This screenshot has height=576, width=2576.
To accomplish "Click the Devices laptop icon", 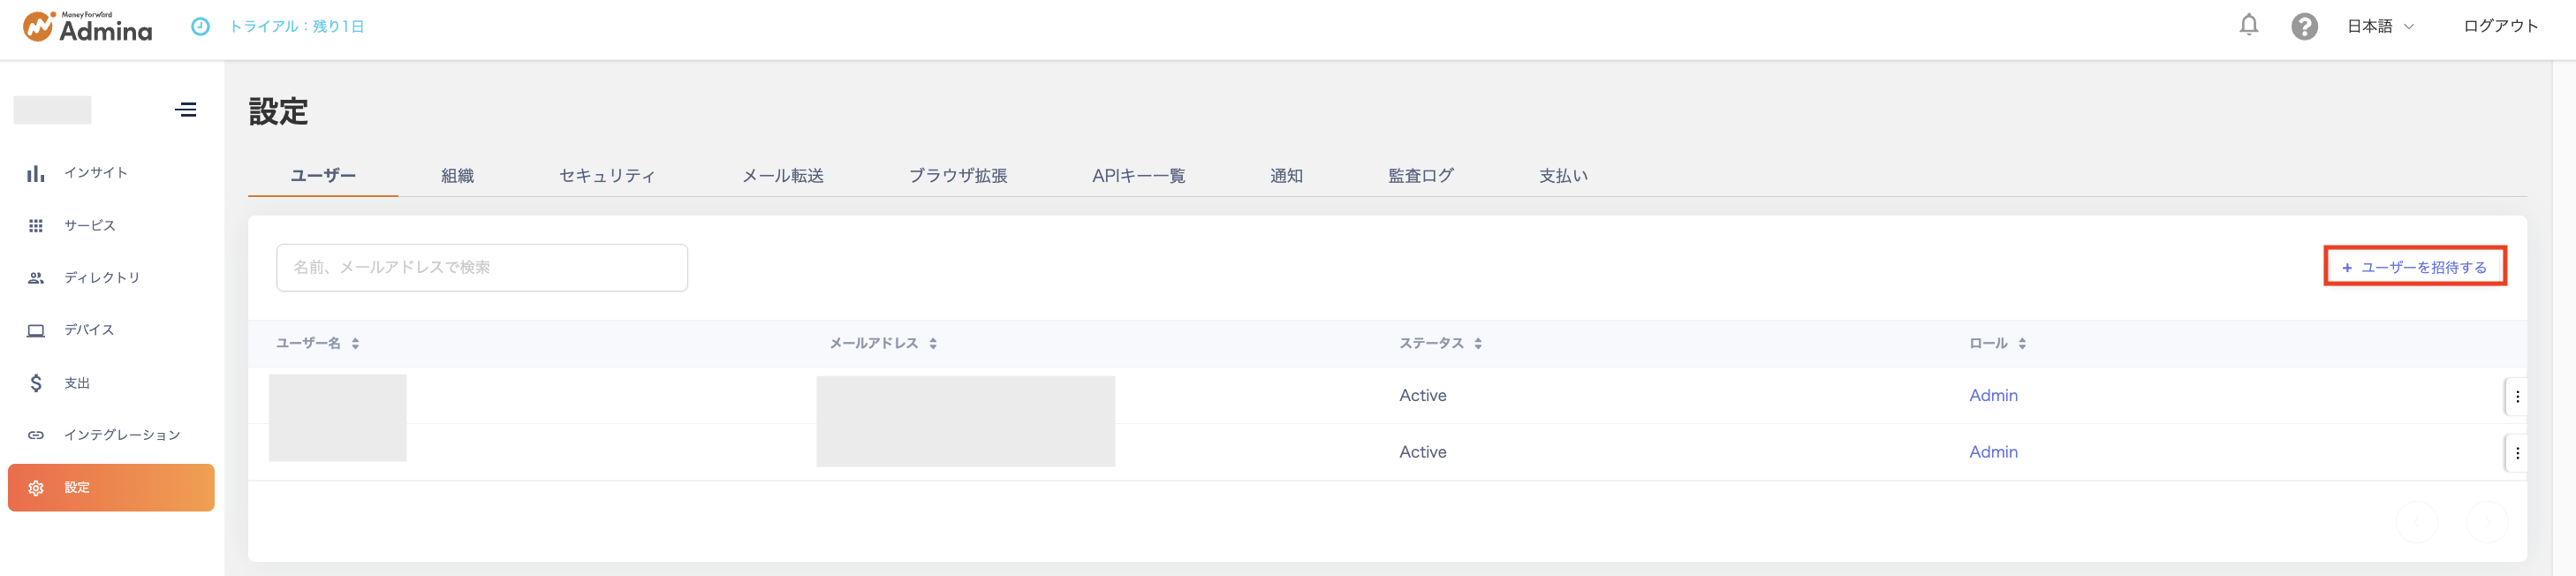I will pos(36,331).
